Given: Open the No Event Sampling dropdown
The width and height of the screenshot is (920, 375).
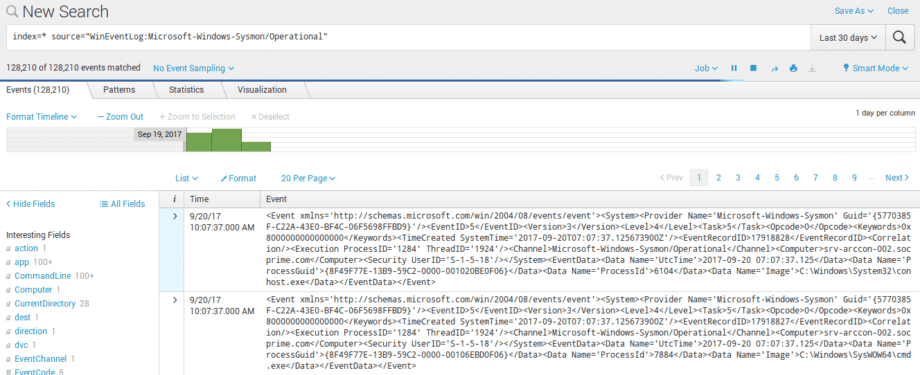Looking at the screenshot, I should click(x=194, y=68).
